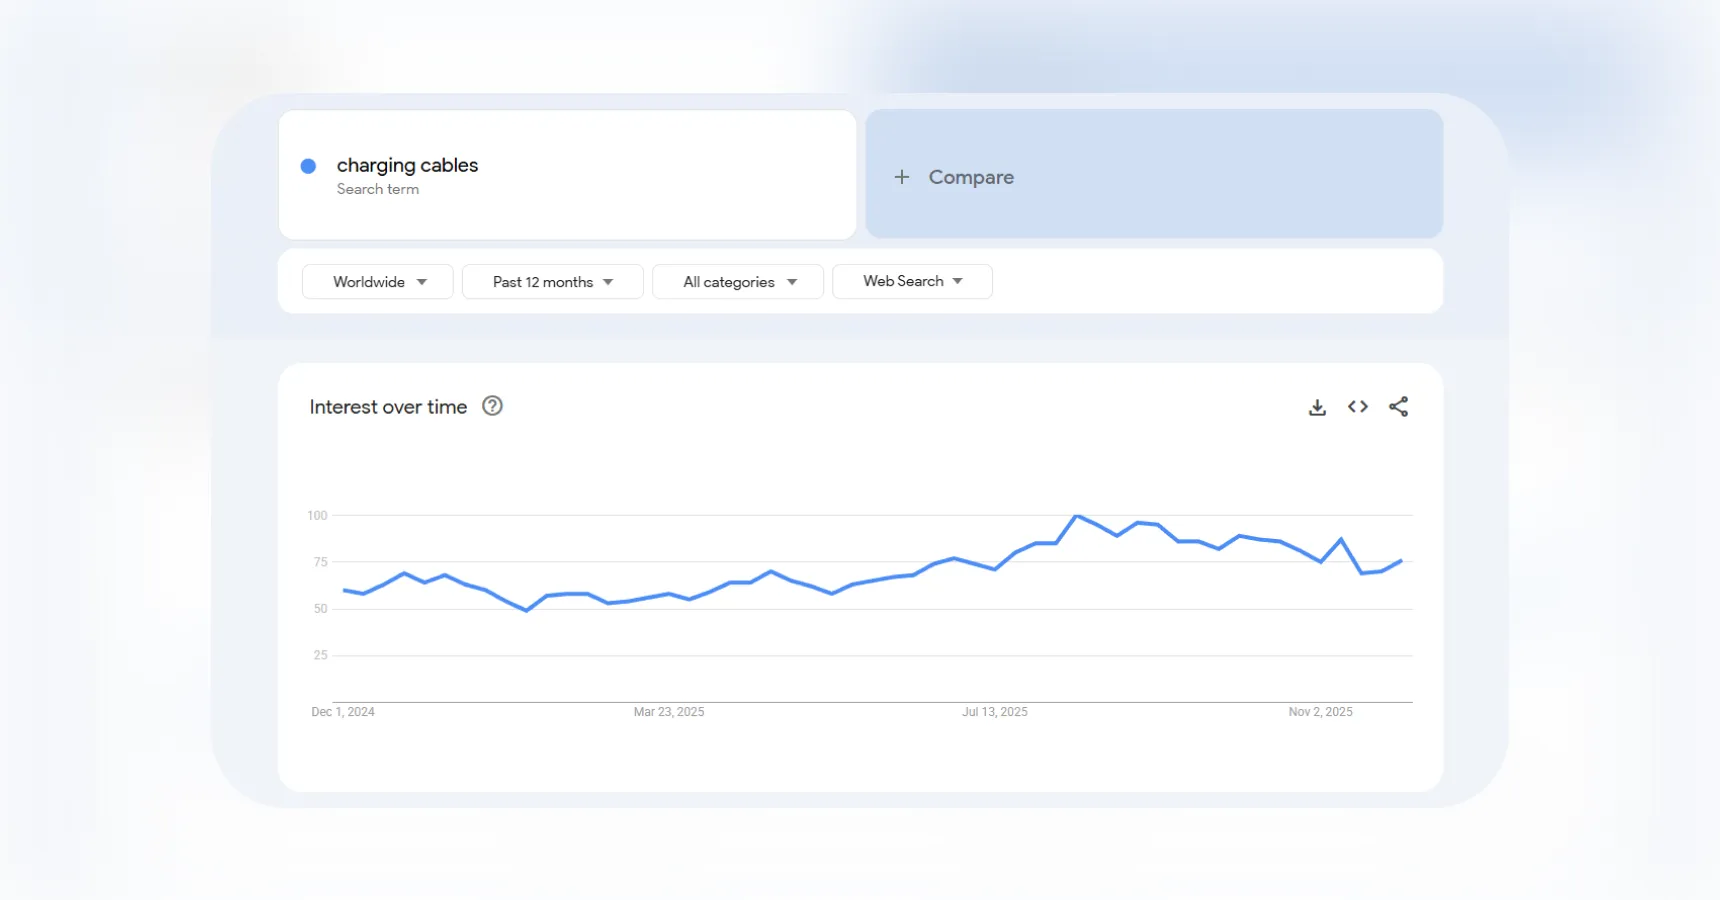This screenshot has height=900, width=1720.
Task: Click the Compare button to add another term
Action: [970, 176]
